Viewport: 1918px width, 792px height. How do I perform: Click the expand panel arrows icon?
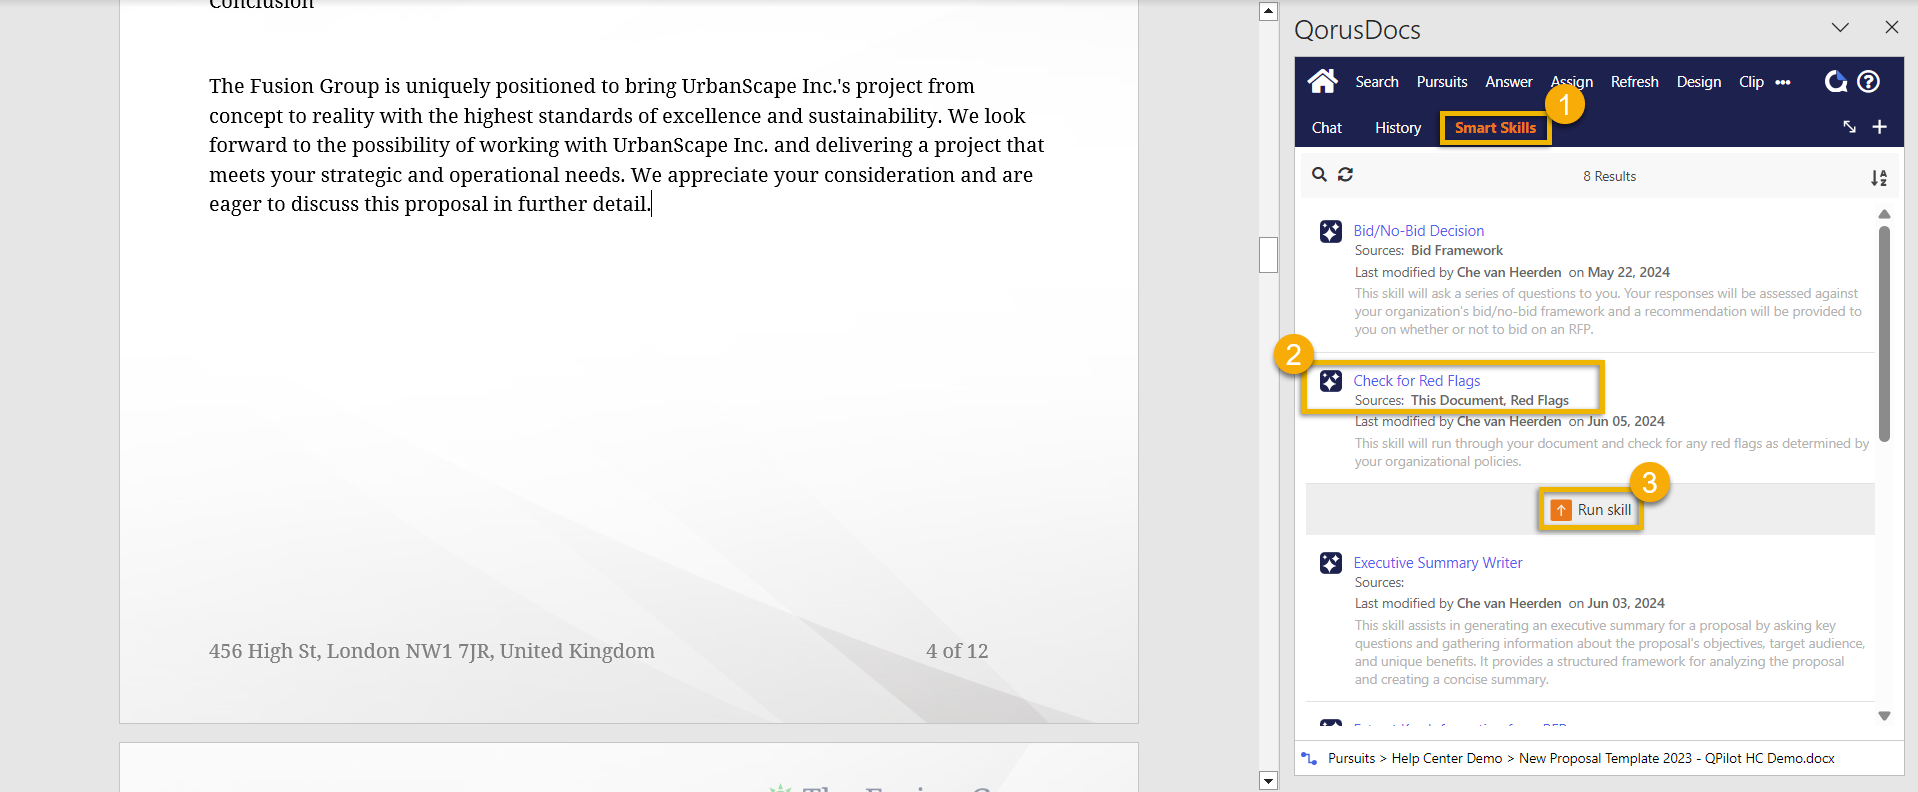tap(1849, 127)
